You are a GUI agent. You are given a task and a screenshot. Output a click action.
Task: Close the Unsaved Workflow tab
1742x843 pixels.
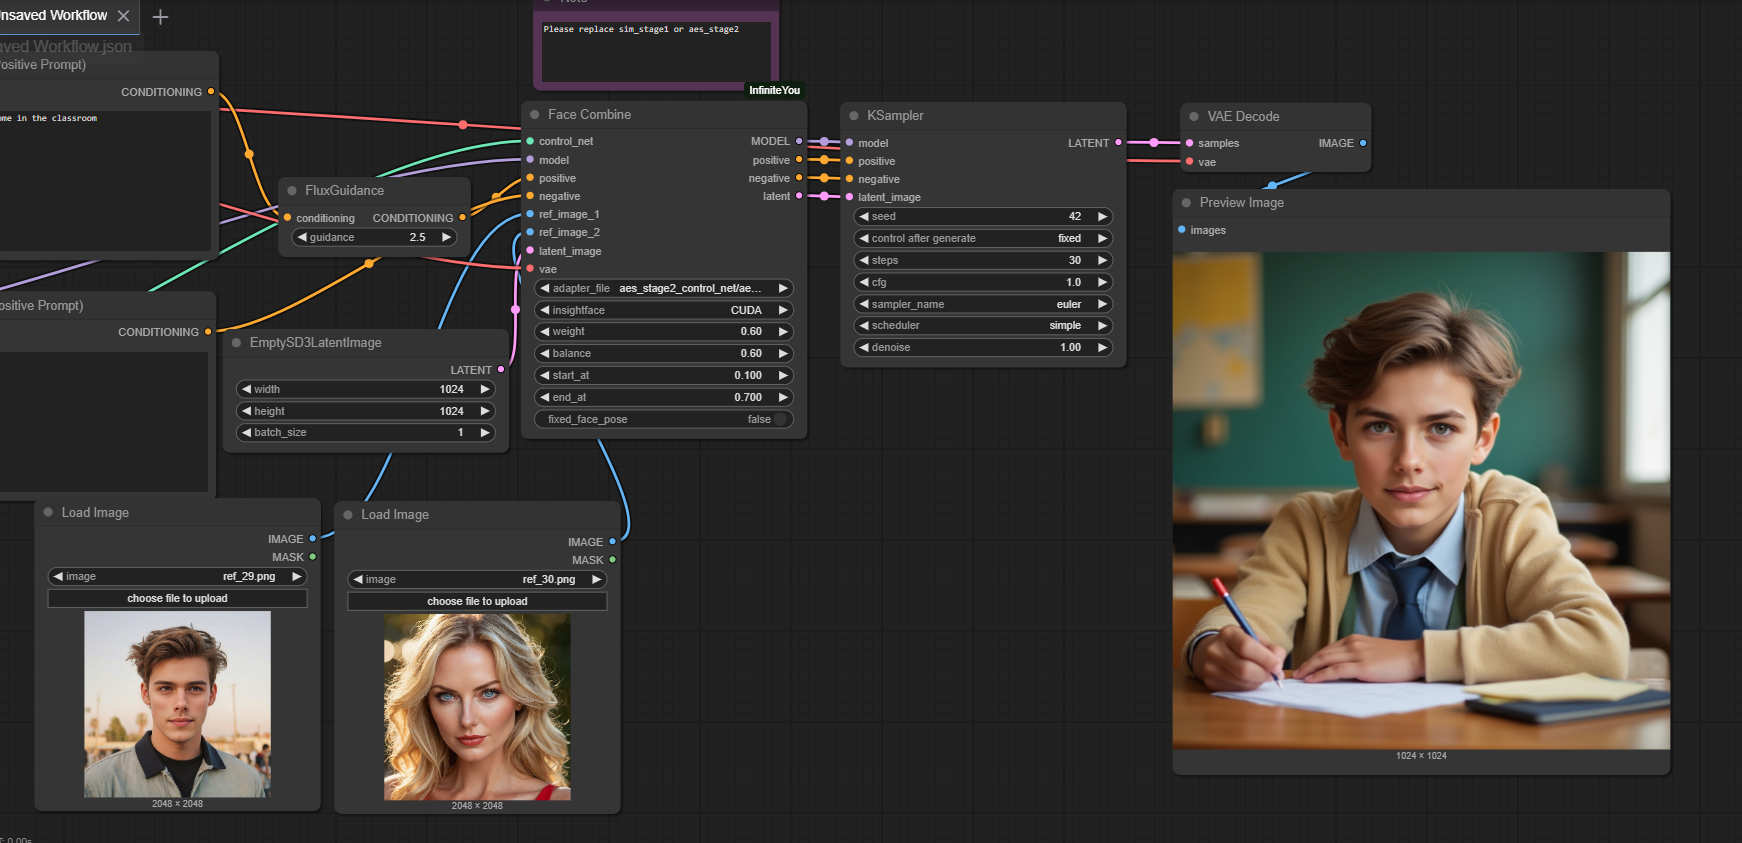pyautogui.click(x=123, y=16)
